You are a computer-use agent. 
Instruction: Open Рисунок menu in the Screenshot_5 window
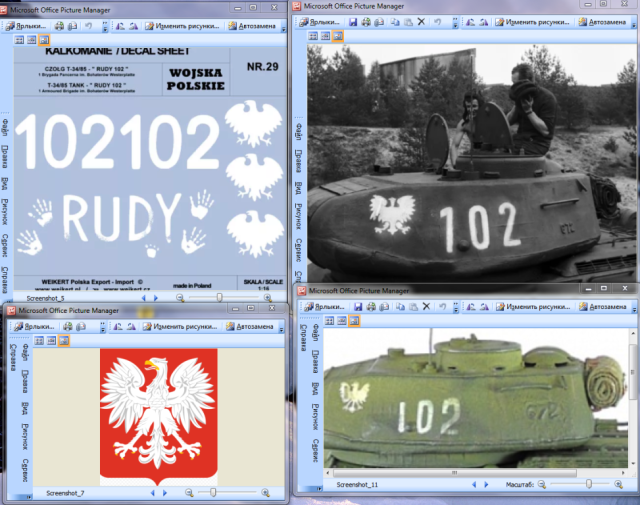click(4, 212)
